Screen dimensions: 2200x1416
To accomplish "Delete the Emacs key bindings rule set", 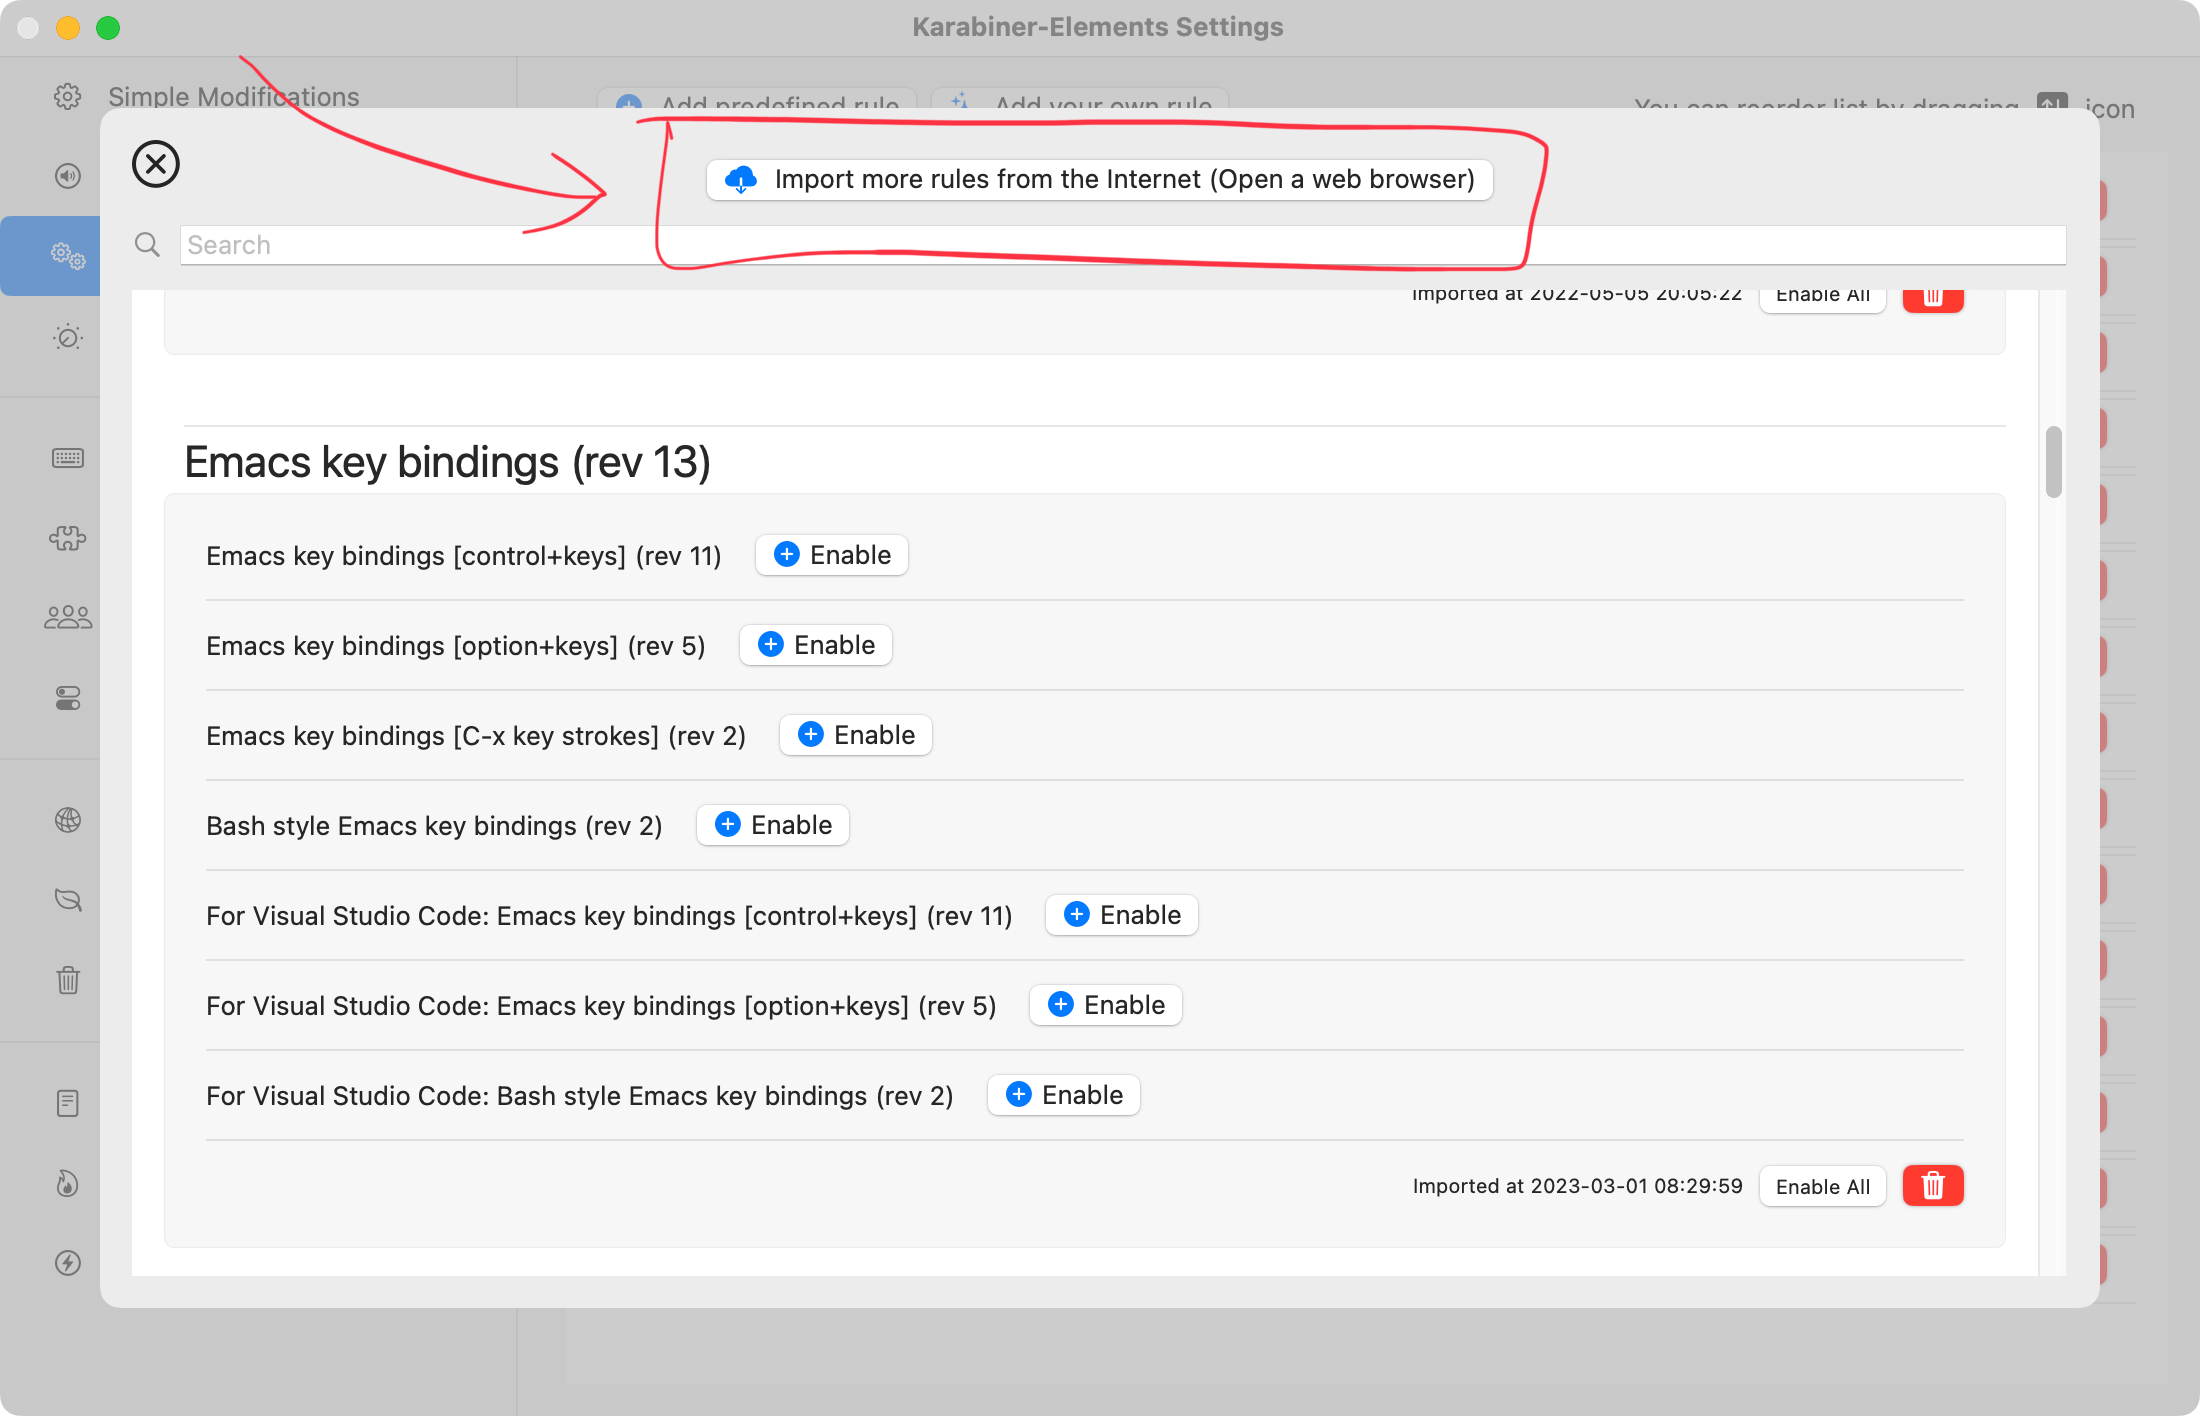I will click(1933, 1186).
